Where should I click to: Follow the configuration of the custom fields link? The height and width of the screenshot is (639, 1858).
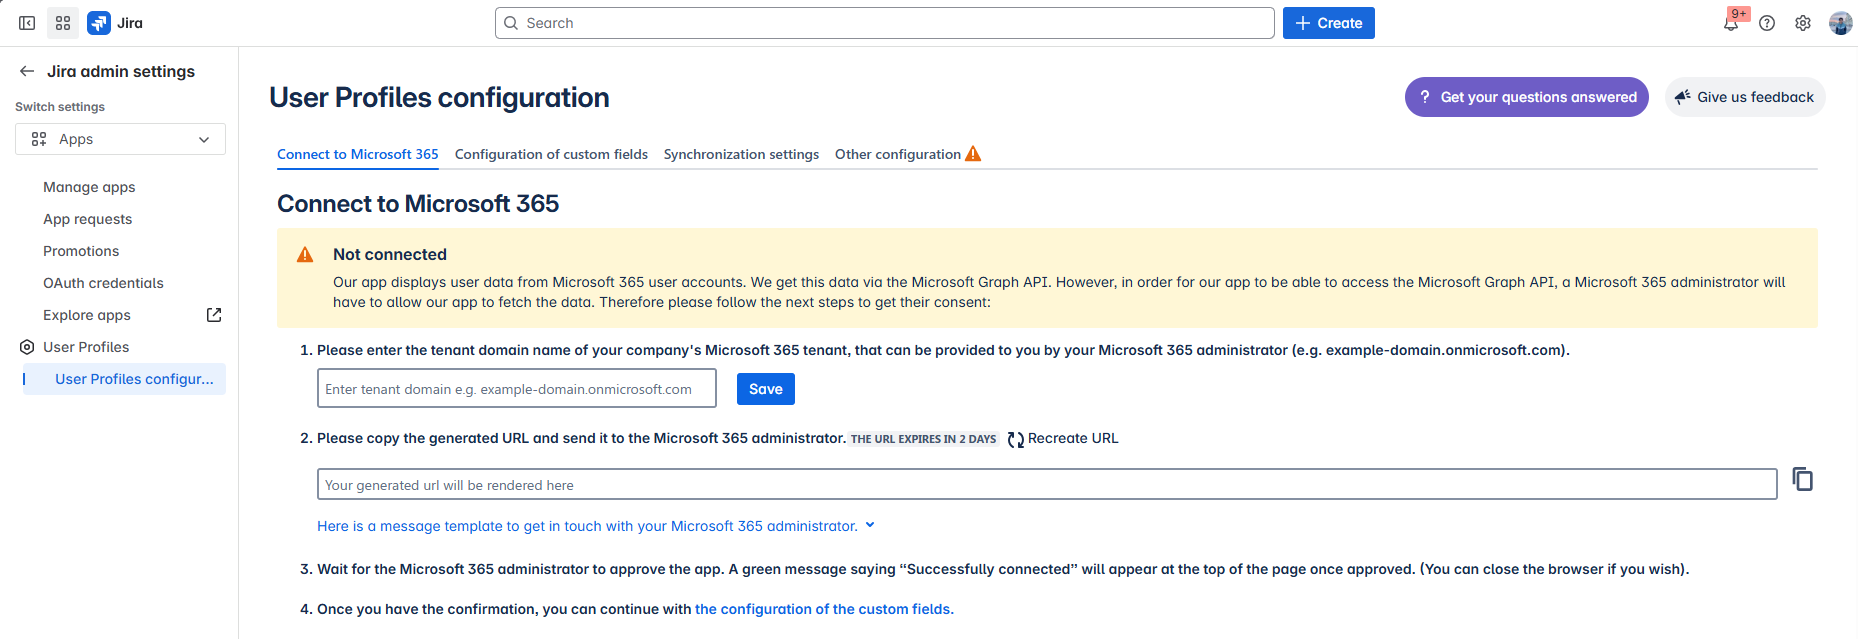(824, 609)
